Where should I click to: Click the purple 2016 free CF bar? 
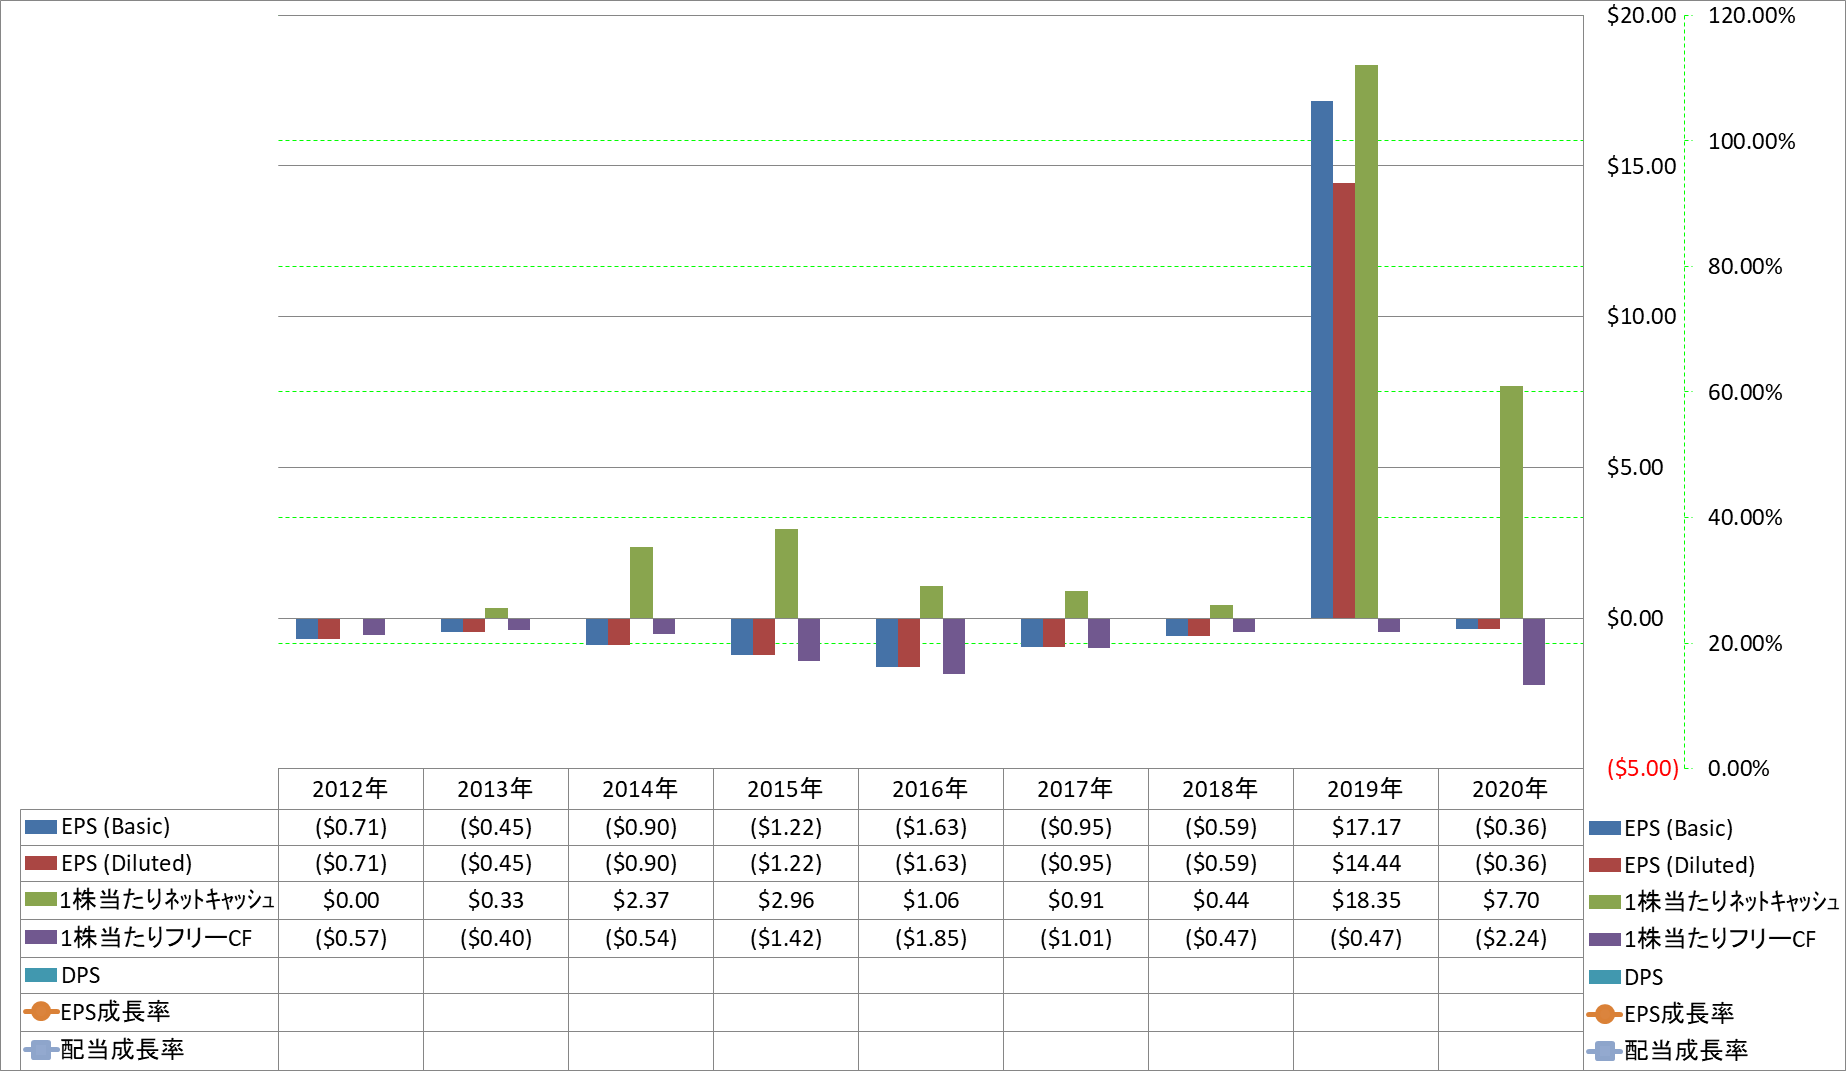[954, 646]
